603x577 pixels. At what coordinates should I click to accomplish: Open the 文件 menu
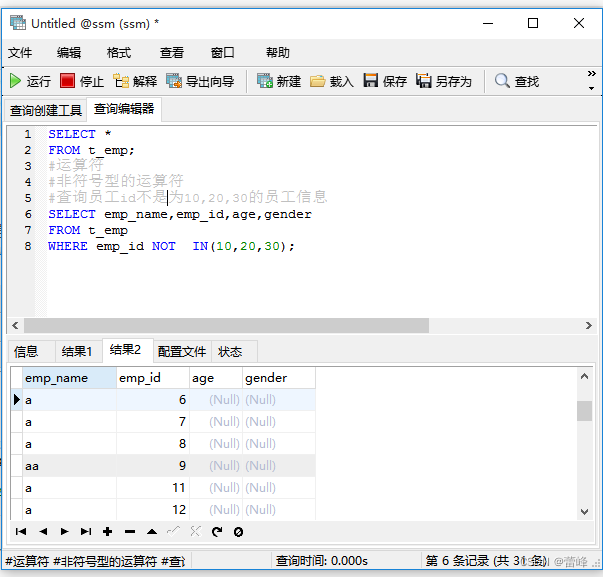[20, 52]
